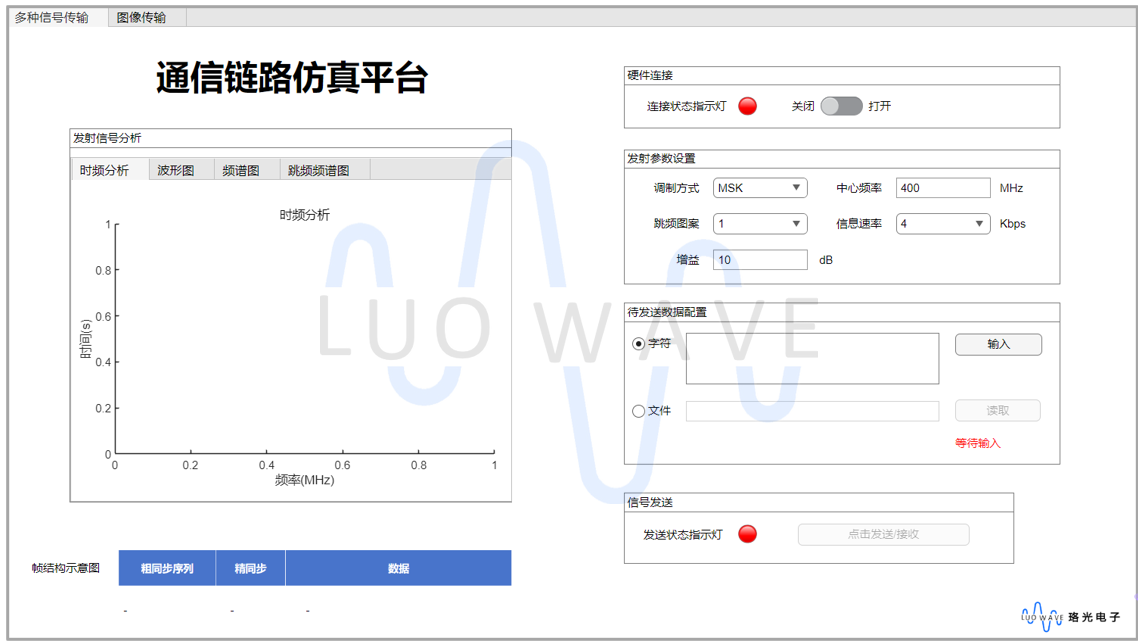This screenshot has width=1138, height=644.
Task: Expand the 跳频图案 dropdown
Action: [x=759, y=224]
